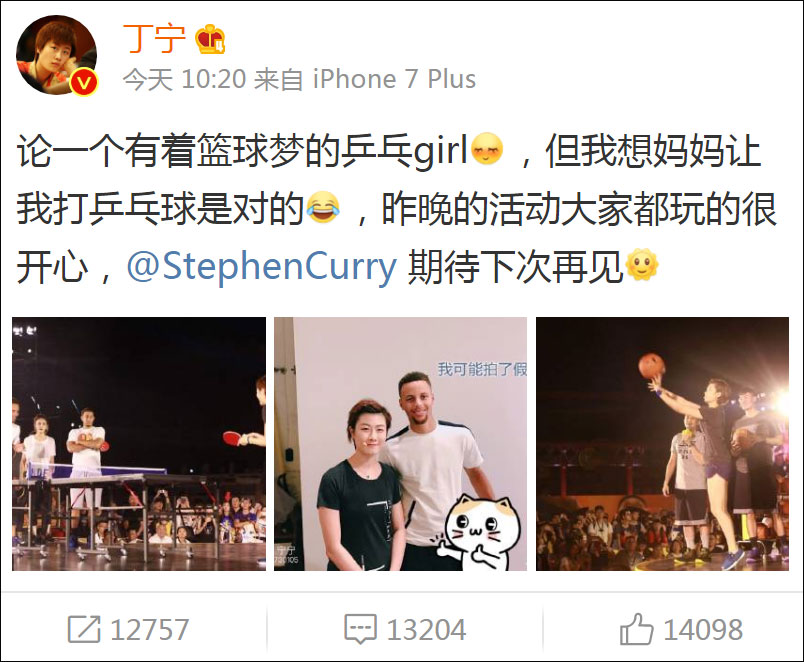804x662 pixels.
Task: Click the crown membership badge
Action: [210, 39]
